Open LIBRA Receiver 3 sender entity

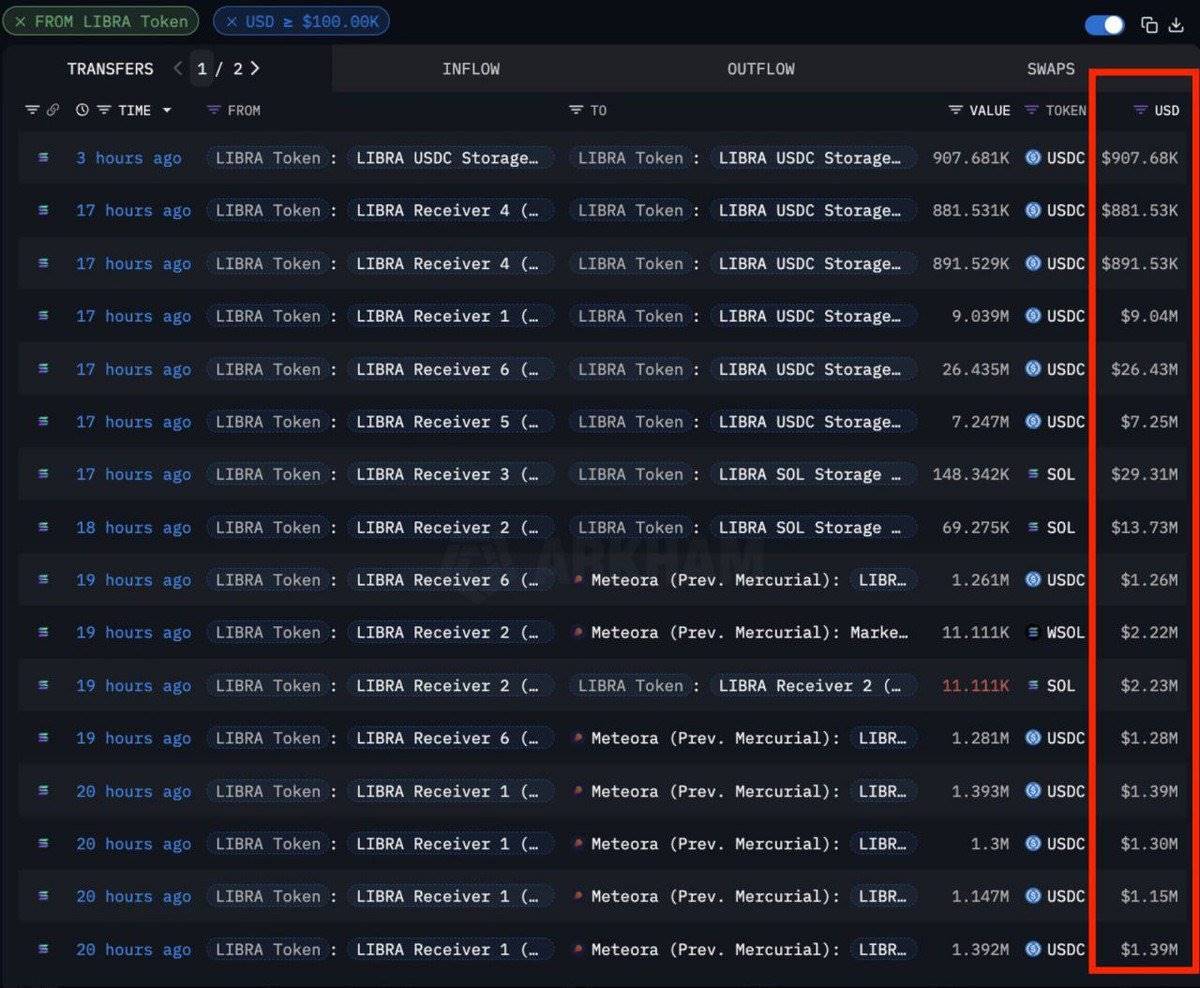pyautogui.click(x=449, y=474)
